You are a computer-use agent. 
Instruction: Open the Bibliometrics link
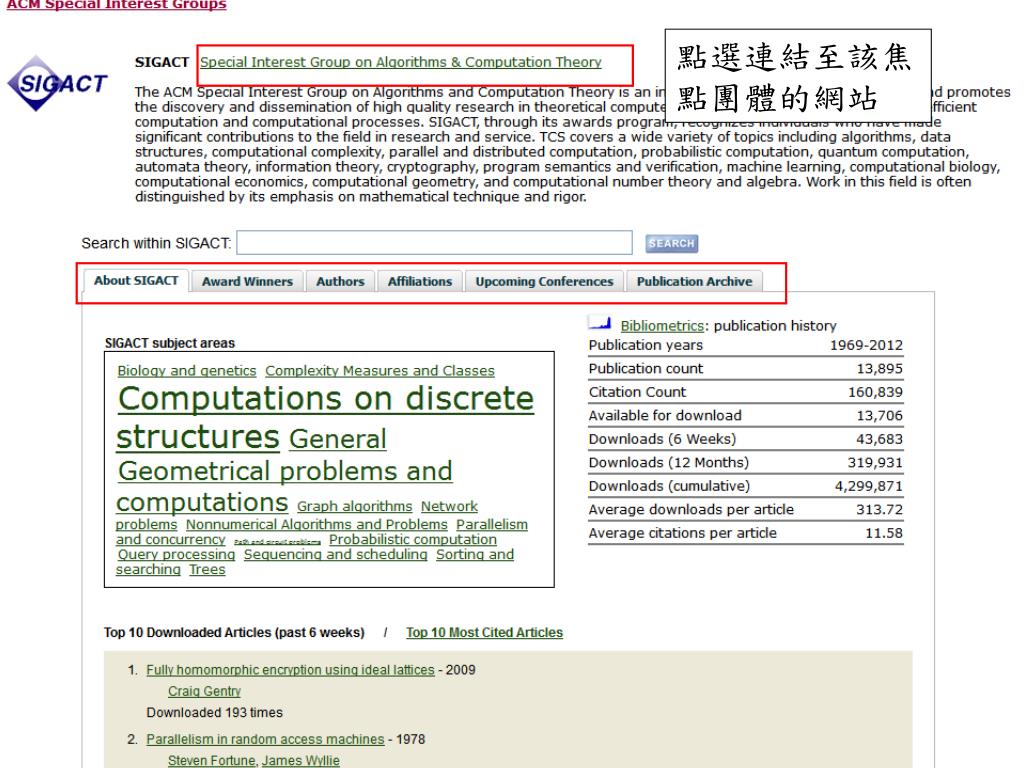(662, 325)
